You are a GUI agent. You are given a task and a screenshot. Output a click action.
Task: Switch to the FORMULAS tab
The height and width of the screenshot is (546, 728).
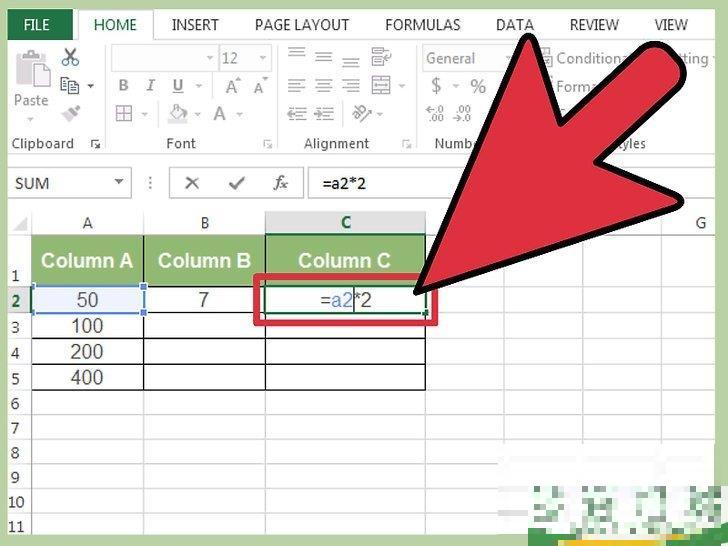422,25
